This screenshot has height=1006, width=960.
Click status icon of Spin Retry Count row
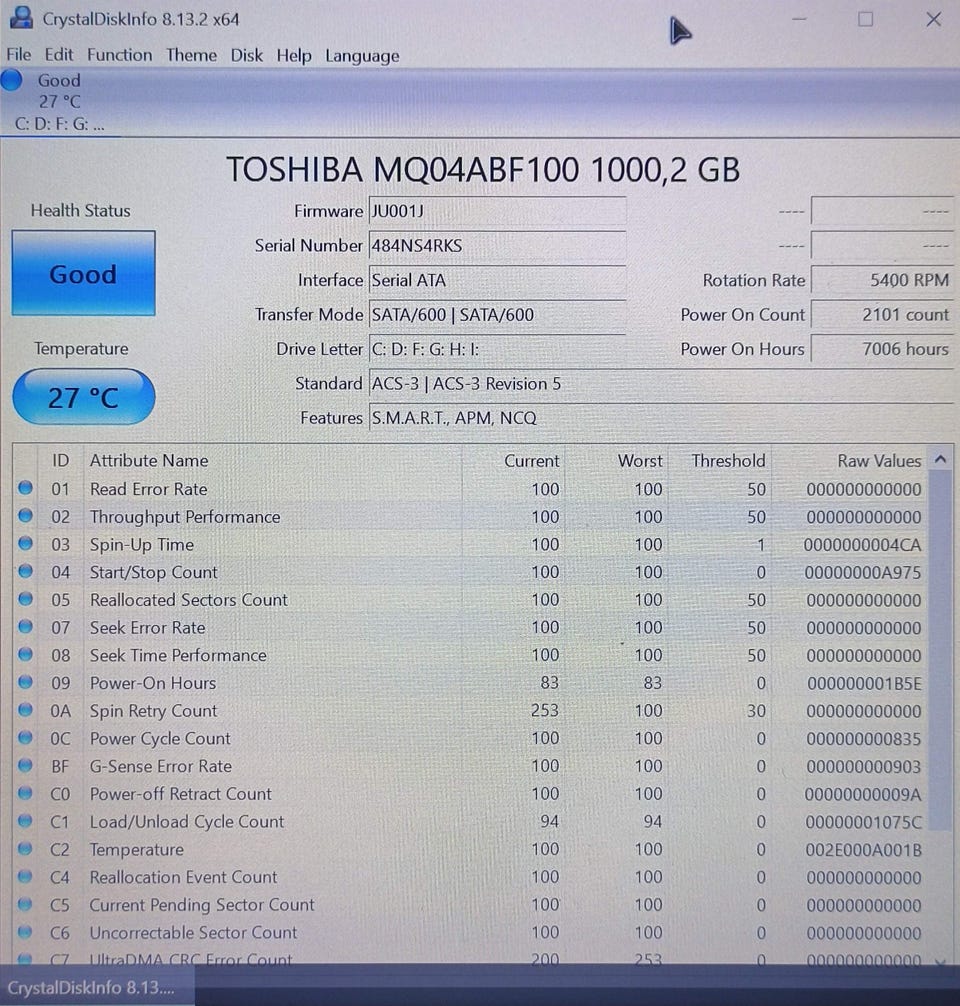tap(26, 710)
